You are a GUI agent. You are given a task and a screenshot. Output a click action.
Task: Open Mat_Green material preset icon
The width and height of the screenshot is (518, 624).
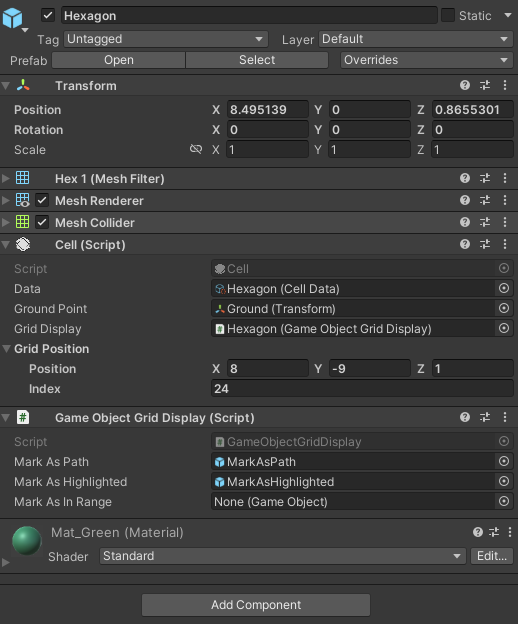click(x=494, y=532)
